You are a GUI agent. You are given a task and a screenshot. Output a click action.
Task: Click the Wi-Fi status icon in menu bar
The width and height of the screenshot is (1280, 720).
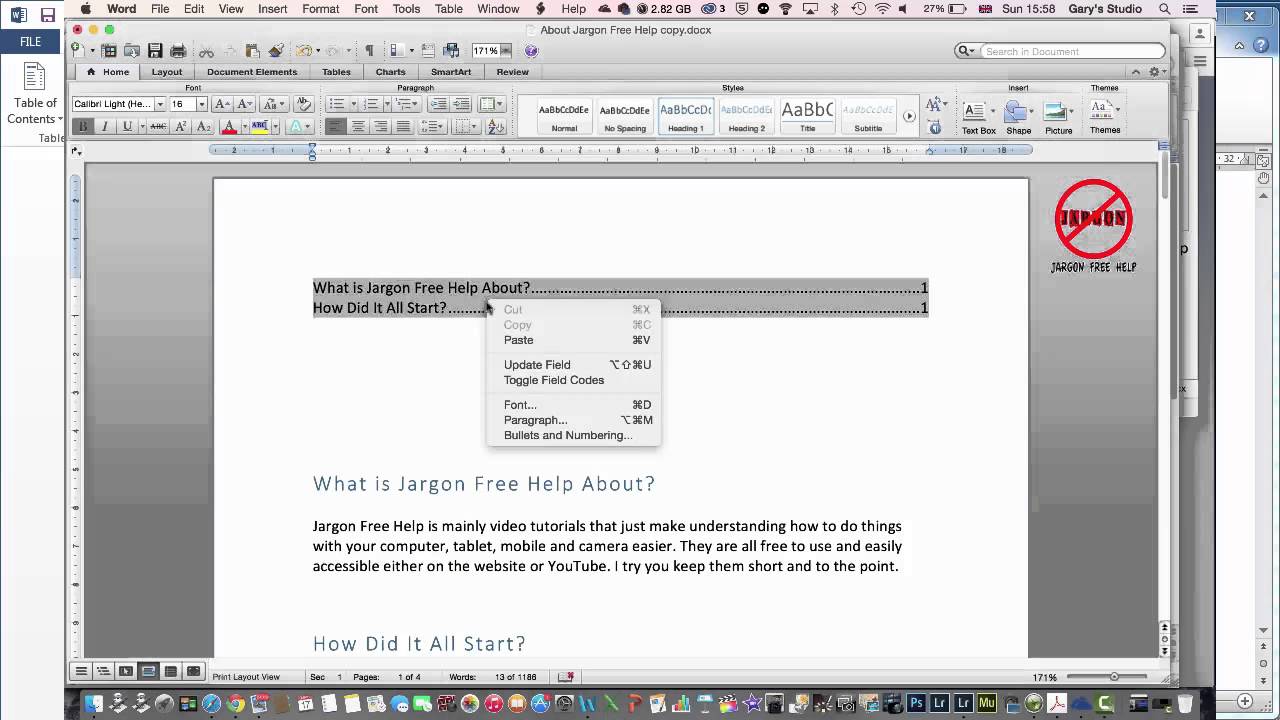(882, 9)
